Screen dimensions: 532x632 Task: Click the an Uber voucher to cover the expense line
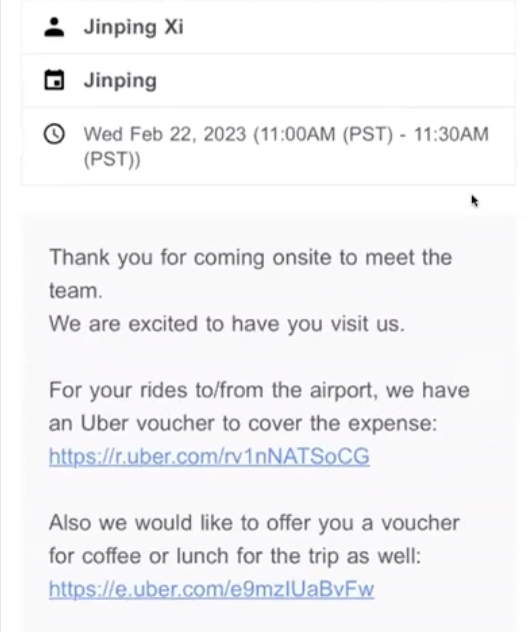click(243, 424)
